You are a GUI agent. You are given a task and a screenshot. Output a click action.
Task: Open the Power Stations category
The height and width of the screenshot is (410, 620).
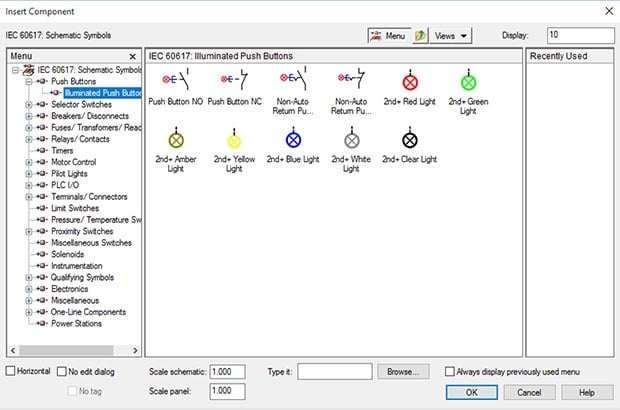[76, 323]
